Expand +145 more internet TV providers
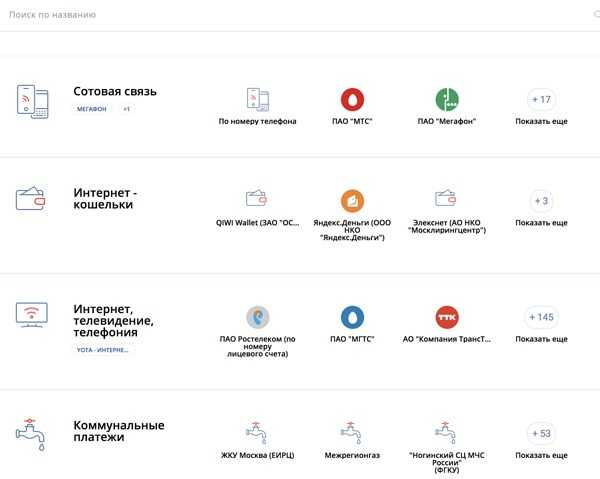This screenshot has width=600, height=479. pos(541,317)
